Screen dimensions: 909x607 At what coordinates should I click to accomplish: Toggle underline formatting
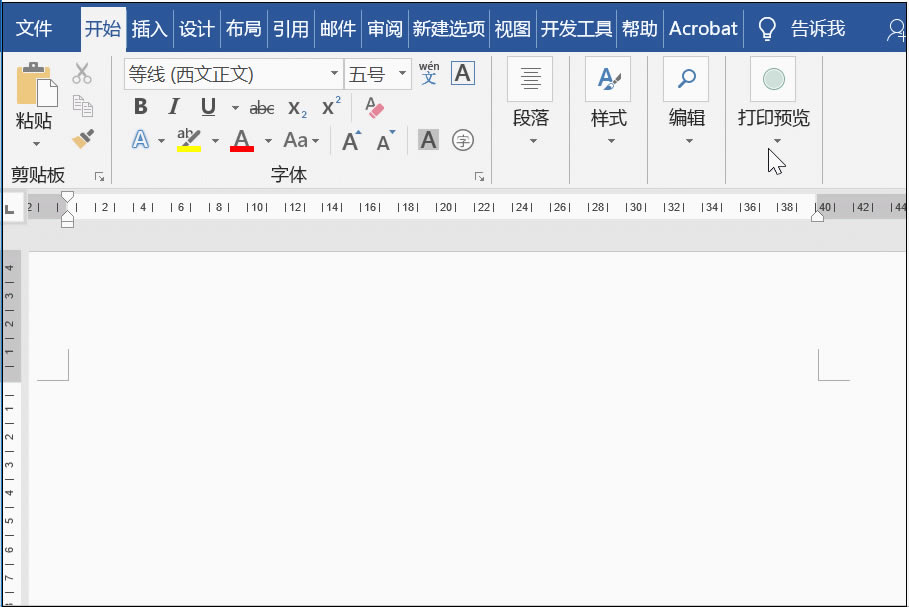[208, 107]
